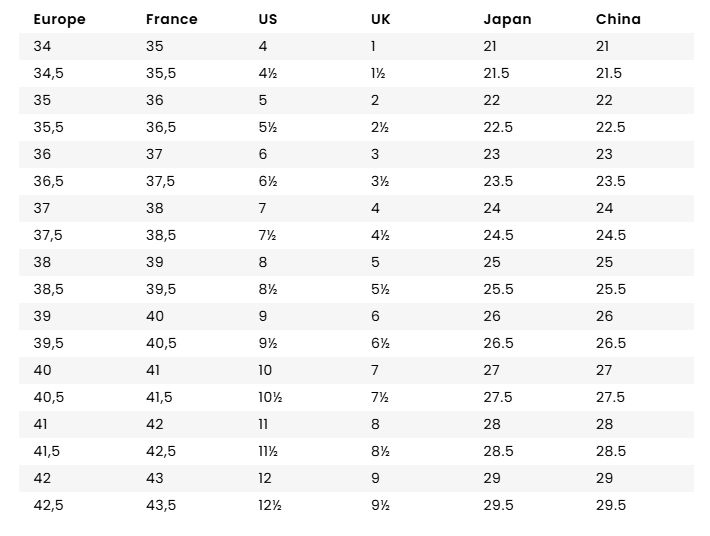Click the France column header
This screenshot has height=536, width=710.
pos(171,19)
